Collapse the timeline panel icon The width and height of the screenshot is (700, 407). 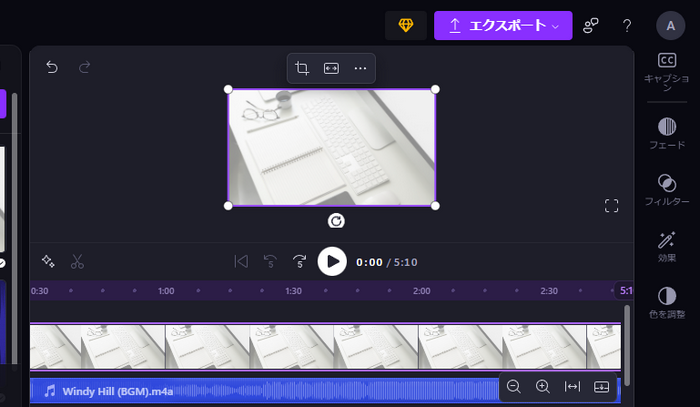(x=601, y=386)
